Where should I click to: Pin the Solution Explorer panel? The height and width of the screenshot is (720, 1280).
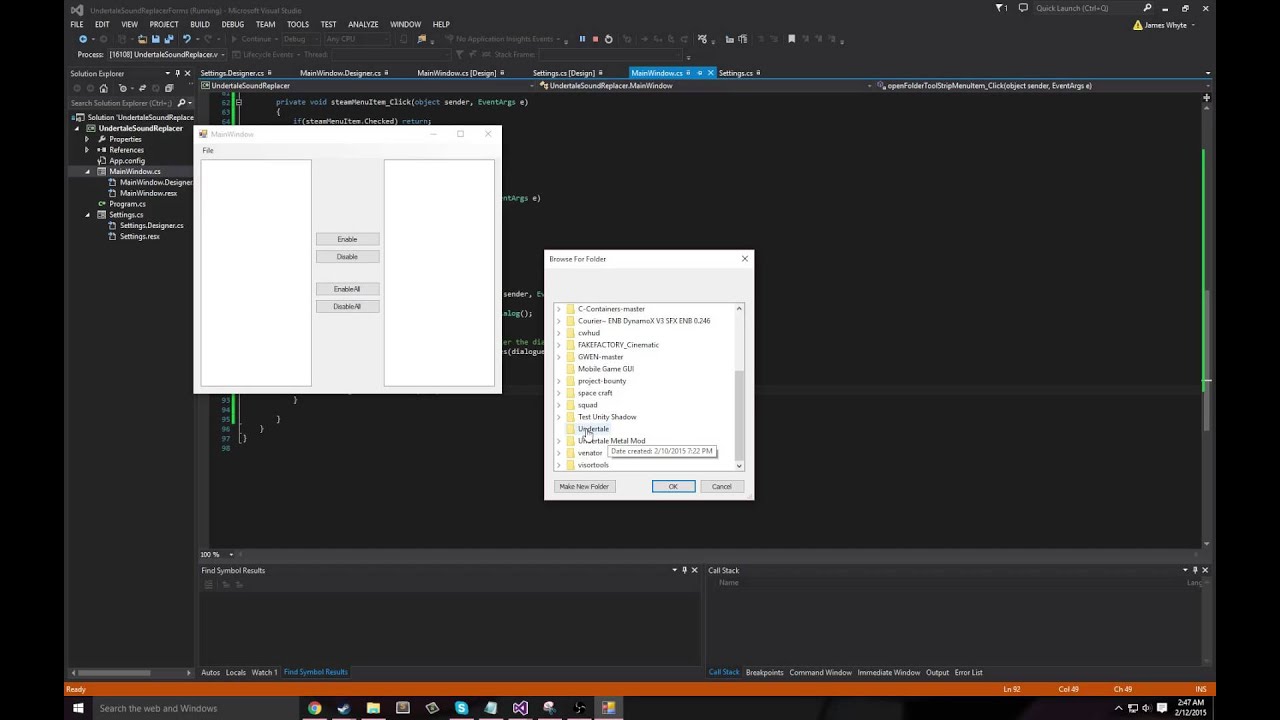point(177,73)
